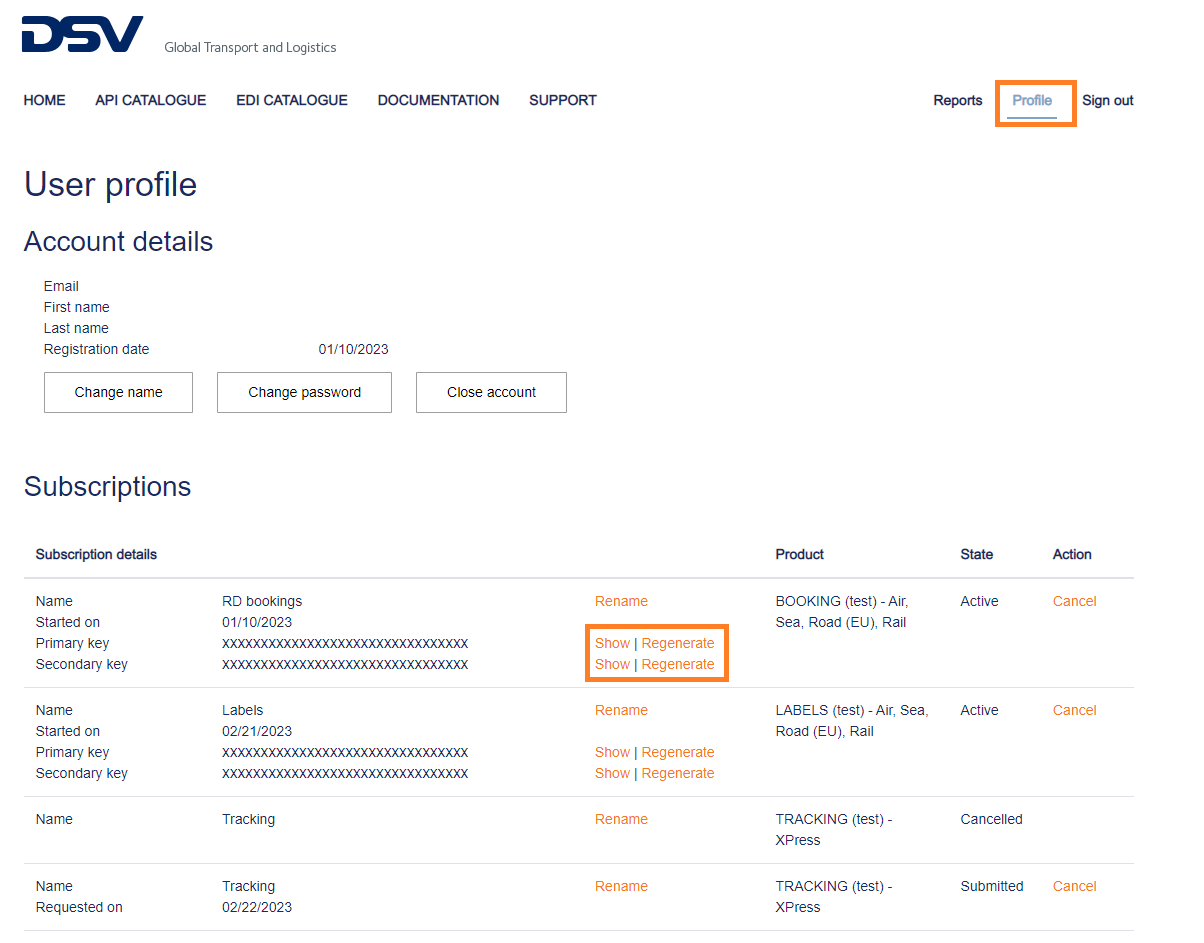This screenshot has width=1204, height=943.
Task: Open the EDI CATALOGUE page
Action: click(291, 100)
